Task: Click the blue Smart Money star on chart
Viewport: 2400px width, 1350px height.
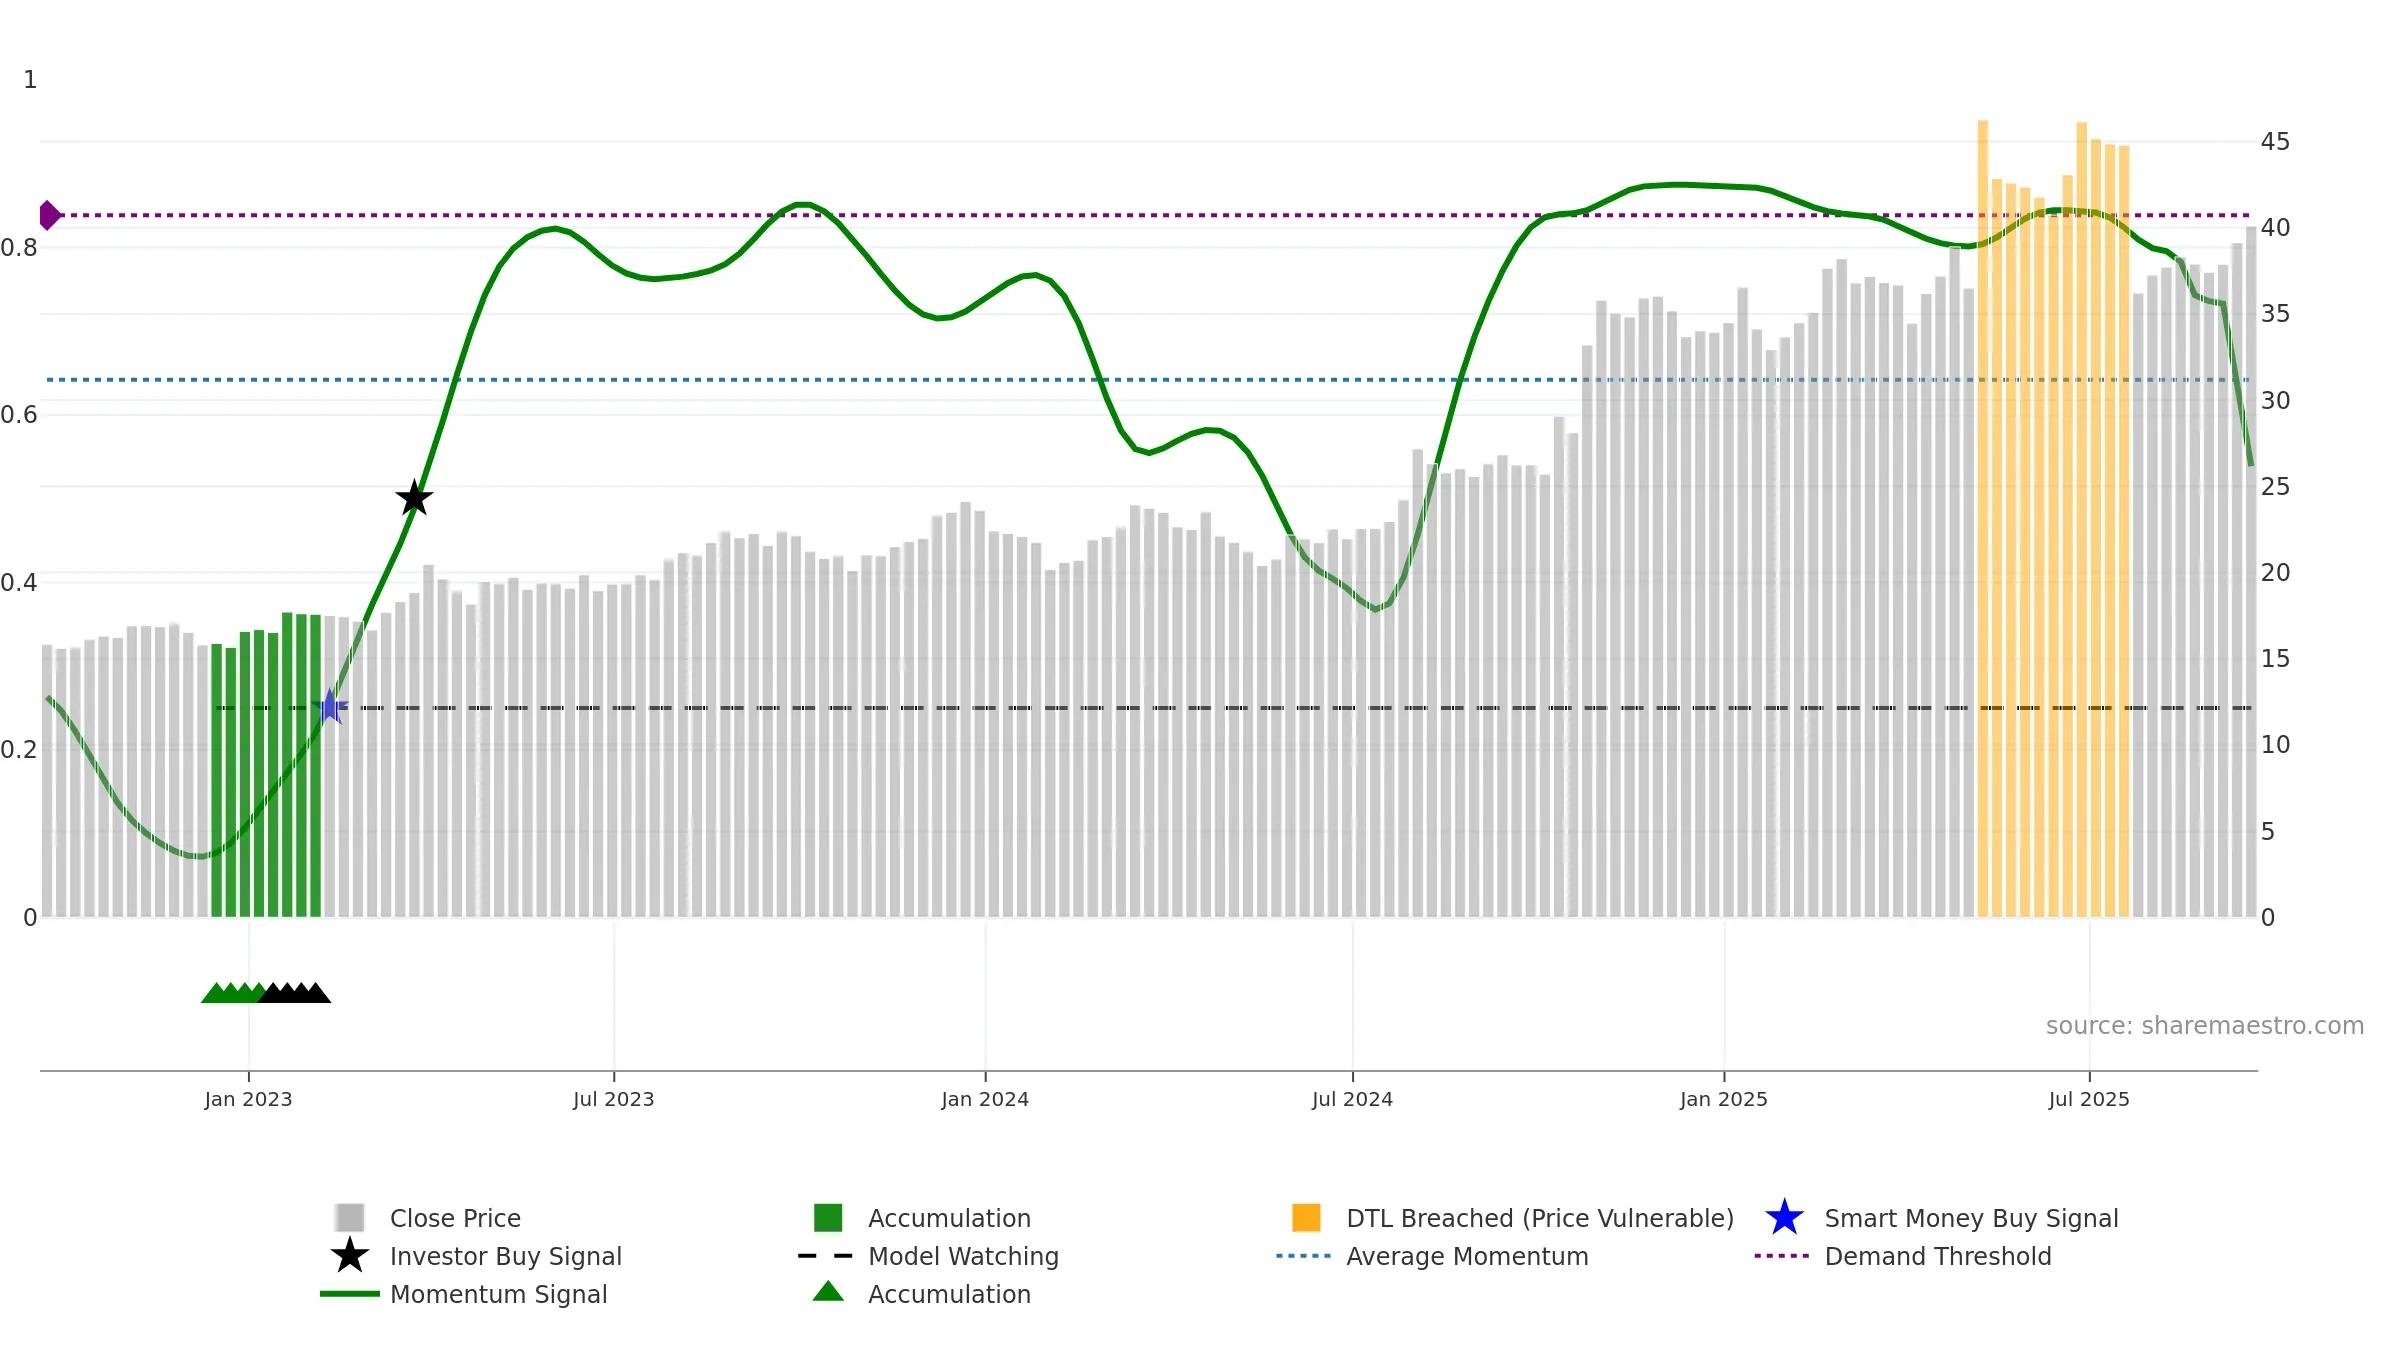Action: (x=330, y=707)
